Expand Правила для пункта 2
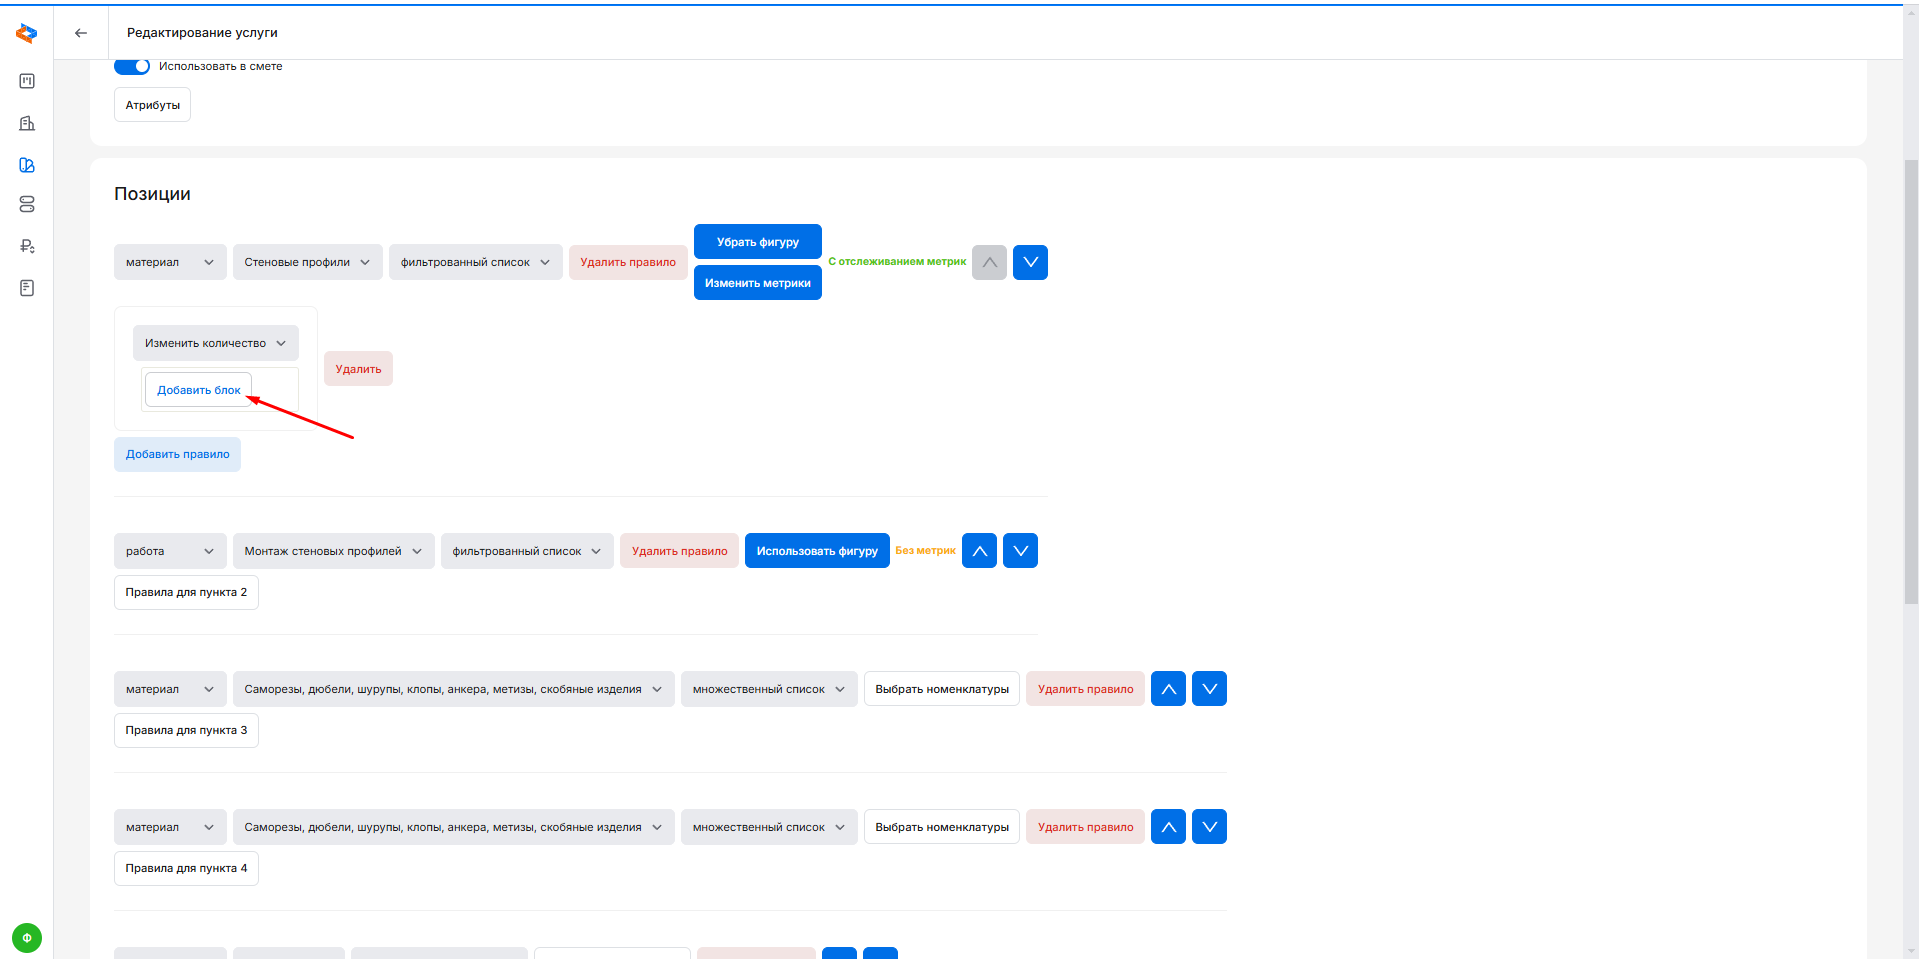This screenshot has width=1919, height=959. pyautogui.click(x=186, y=592)
